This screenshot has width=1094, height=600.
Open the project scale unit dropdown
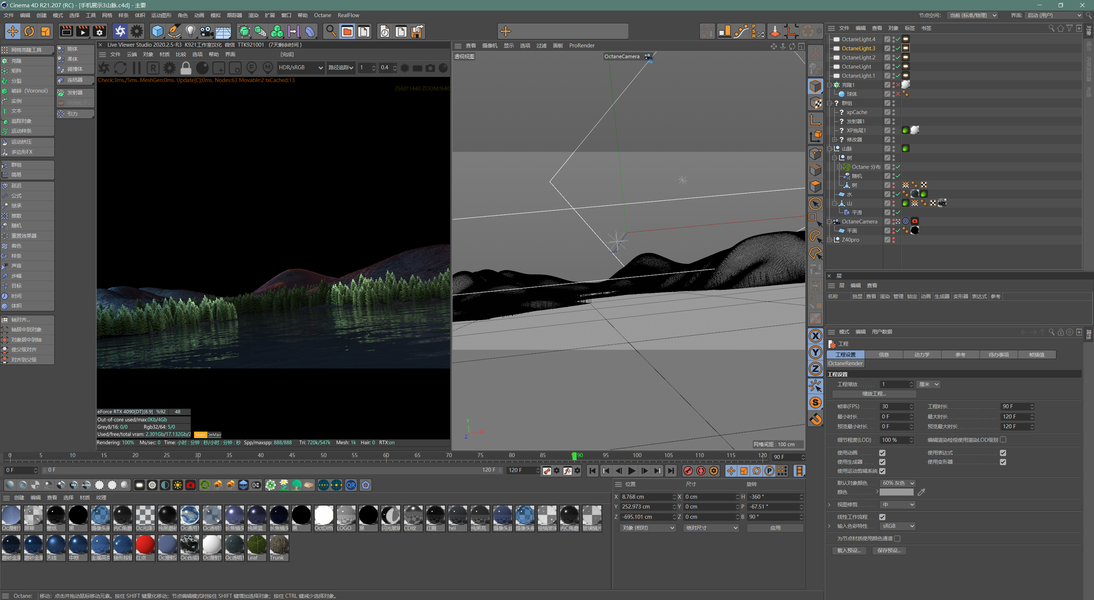(x=929, y=384)
